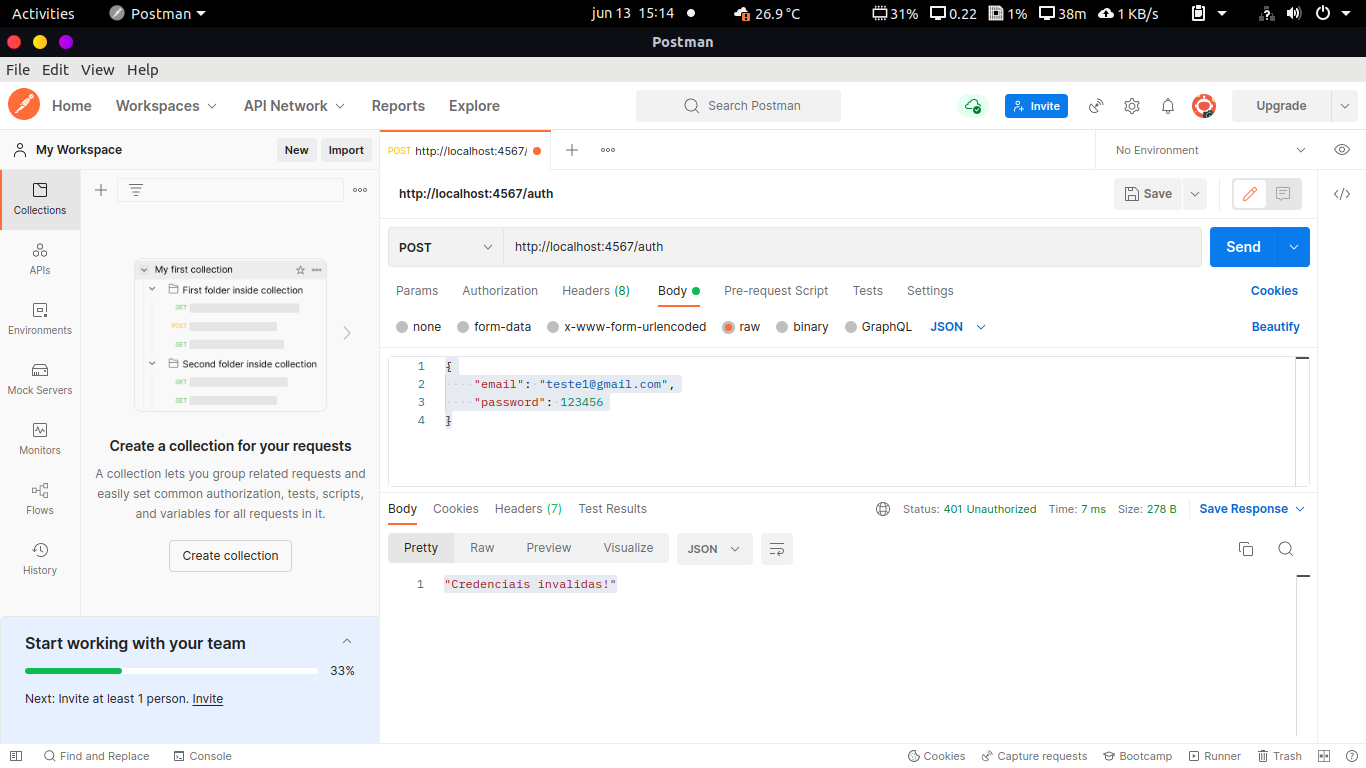Open collections panel more options dots
This screenshot has height=768, width=1366.
360,190
